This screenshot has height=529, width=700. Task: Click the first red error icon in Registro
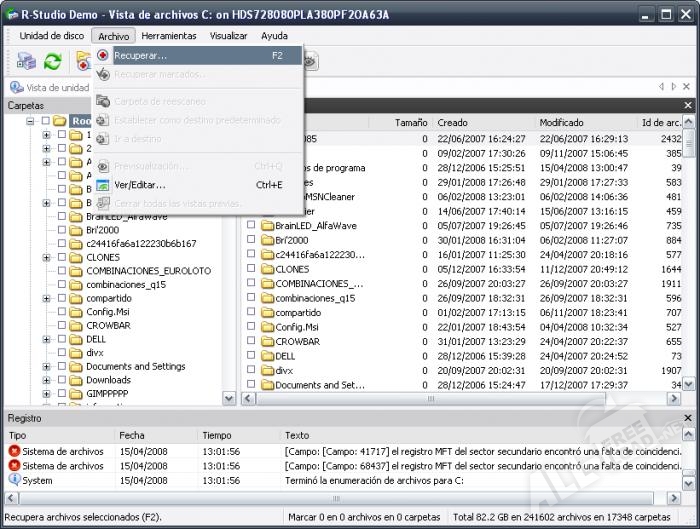[14, 451]
